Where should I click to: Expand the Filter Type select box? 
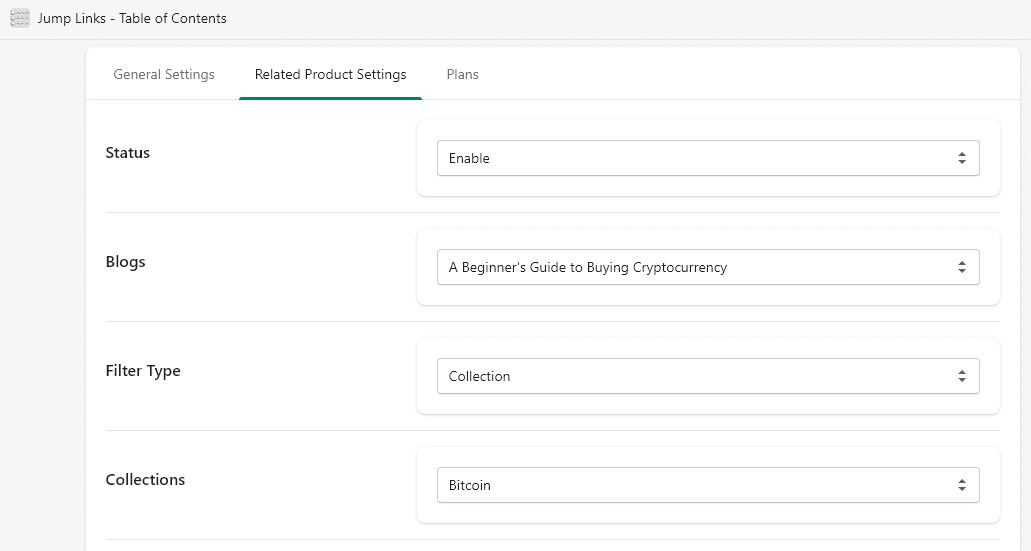tap(708, 377)
